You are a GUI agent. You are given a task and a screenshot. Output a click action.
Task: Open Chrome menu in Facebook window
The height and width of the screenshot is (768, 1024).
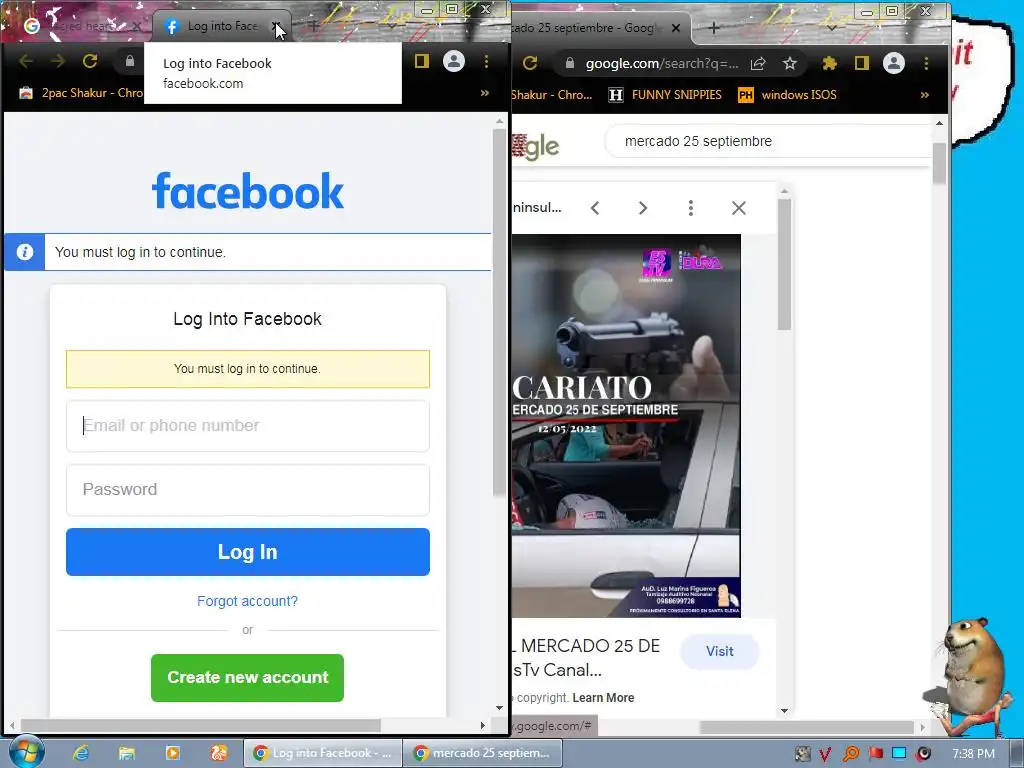pos(487,61)
